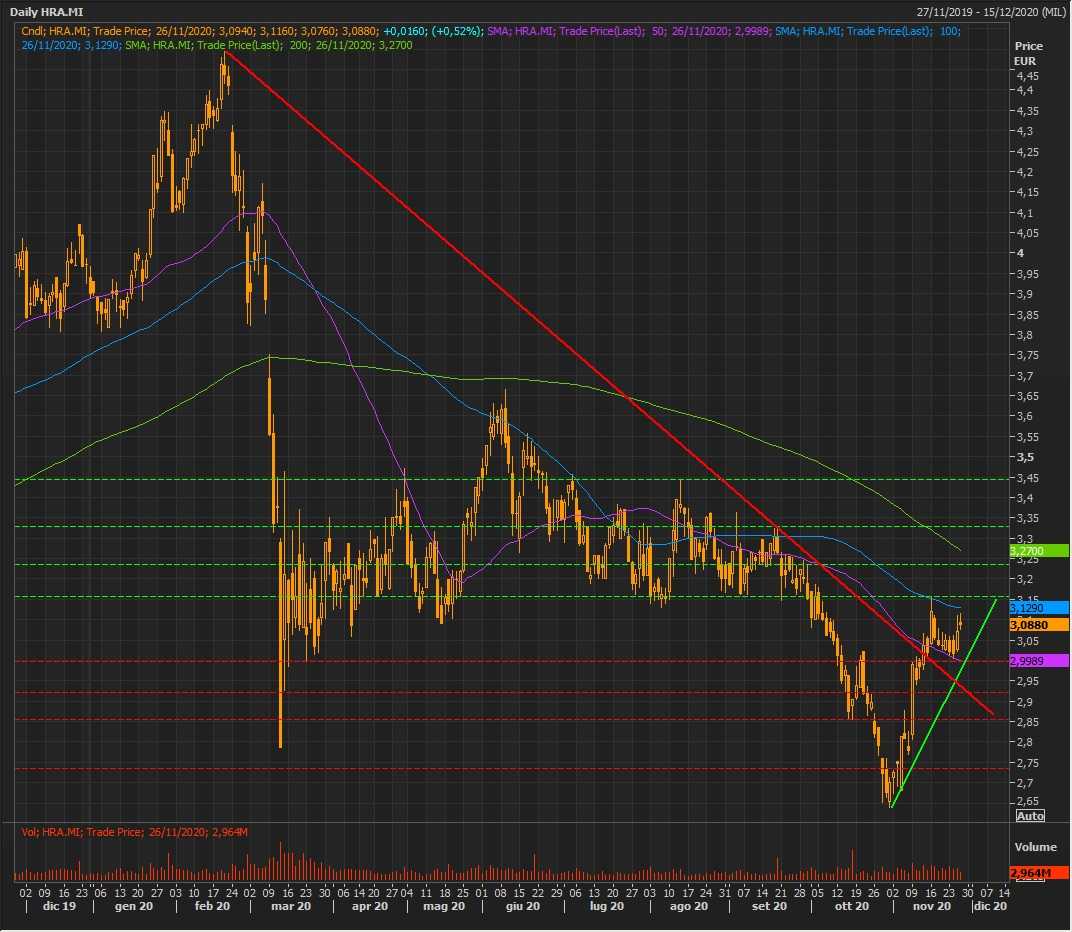Click the Price EUR axis label

coord(1028,54)
